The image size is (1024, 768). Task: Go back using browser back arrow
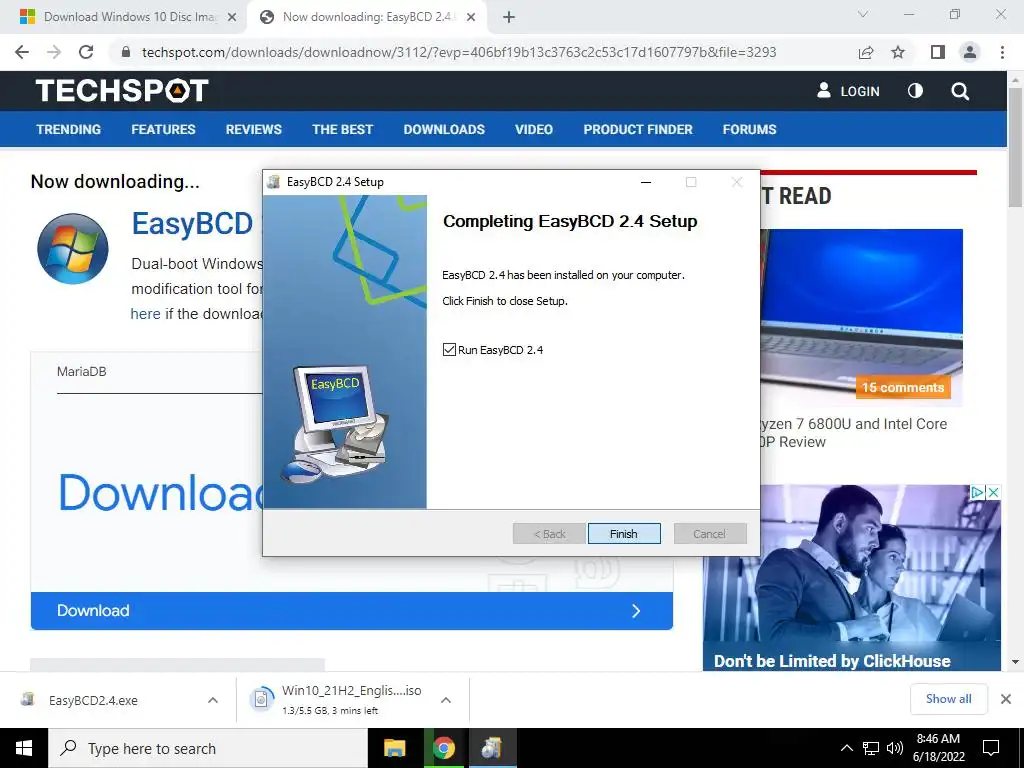pyautogui.click(x=22, y=52)
